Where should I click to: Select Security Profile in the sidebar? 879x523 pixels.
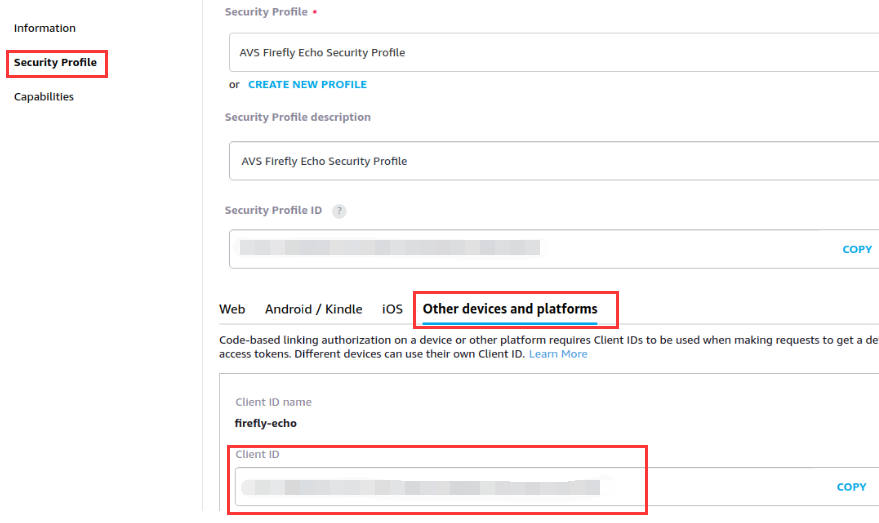(55, 62)
